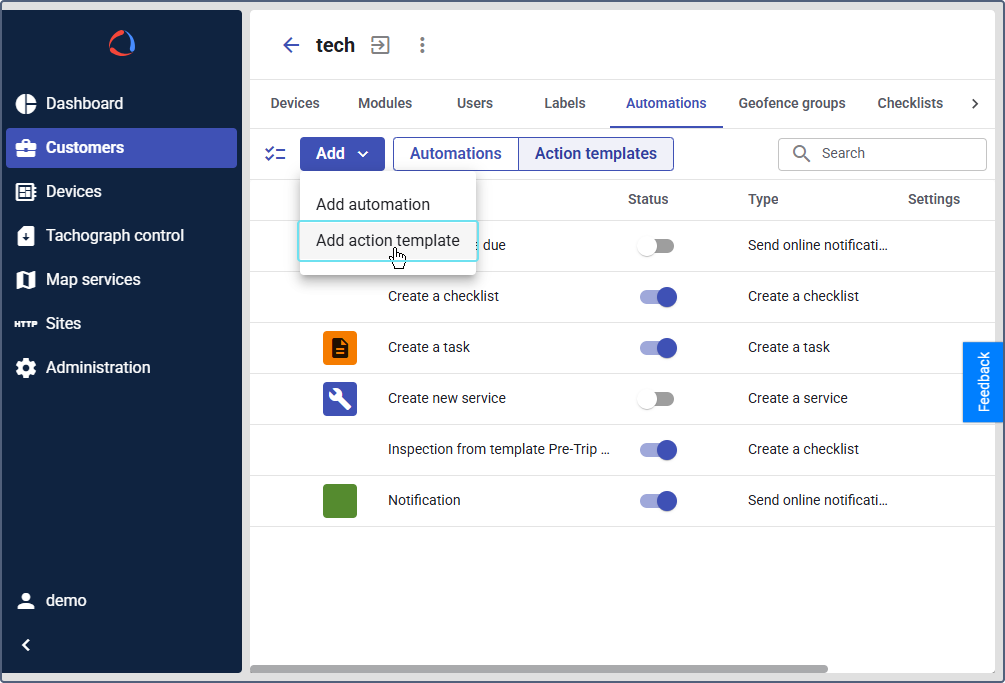
Task: Open the Feedback side button
Action: 983,382
